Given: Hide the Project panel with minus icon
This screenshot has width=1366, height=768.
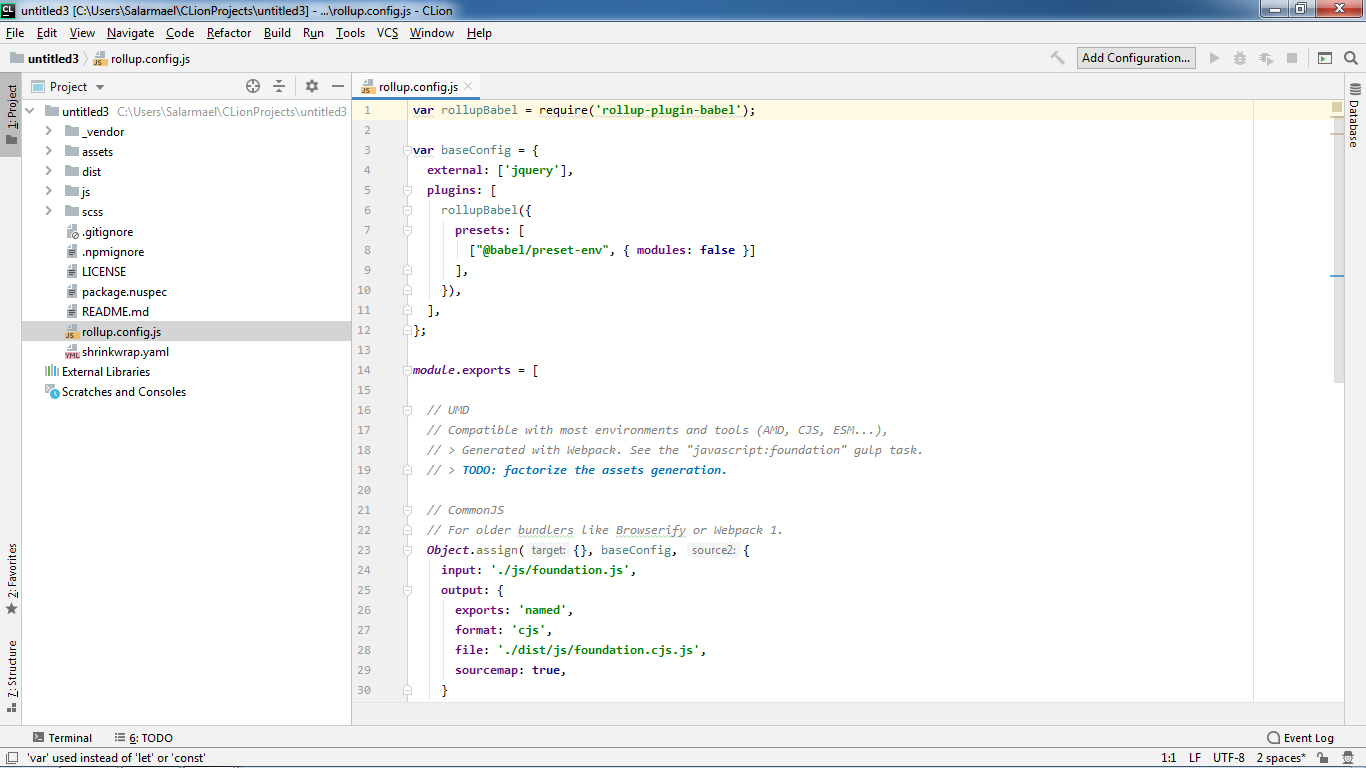Looking at the screenshot, I should coord(338,87).
